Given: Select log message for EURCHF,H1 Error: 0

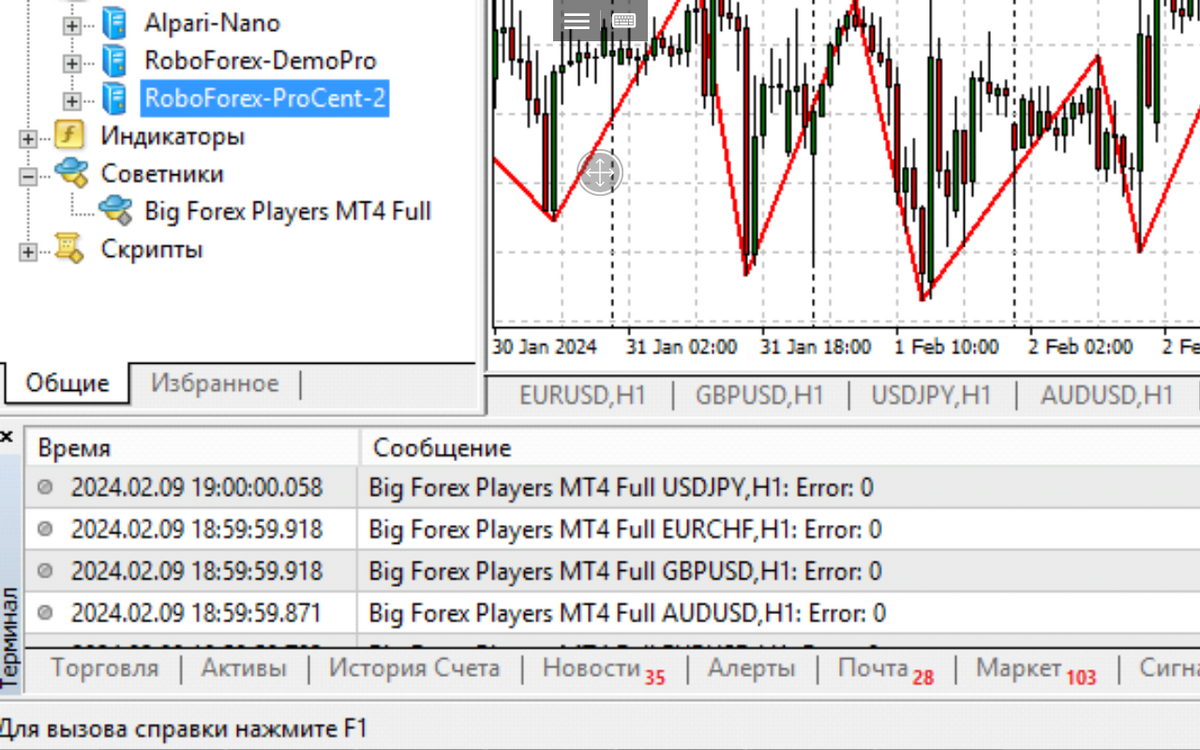Looking at the screenshot, I should click(x=625, y=530).
